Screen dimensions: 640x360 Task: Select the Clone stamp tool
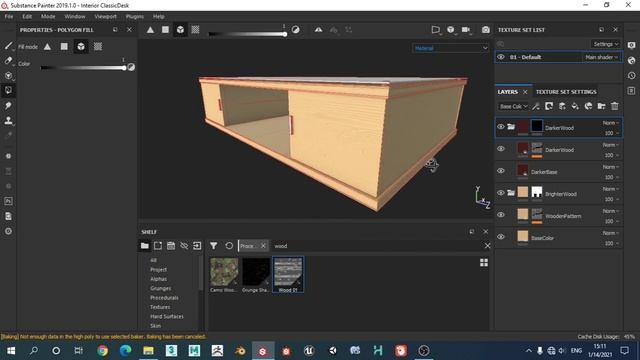(x=8, y=120)
